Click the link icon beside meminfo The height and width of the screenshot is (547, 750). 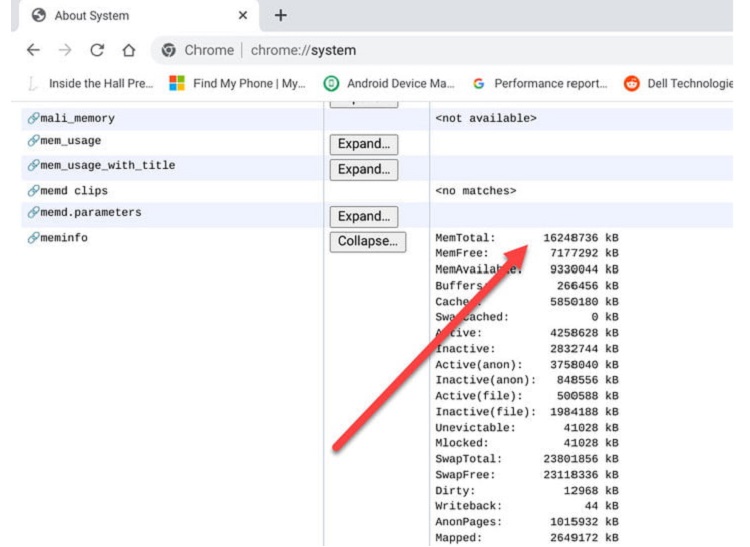[x=33, y=238]
